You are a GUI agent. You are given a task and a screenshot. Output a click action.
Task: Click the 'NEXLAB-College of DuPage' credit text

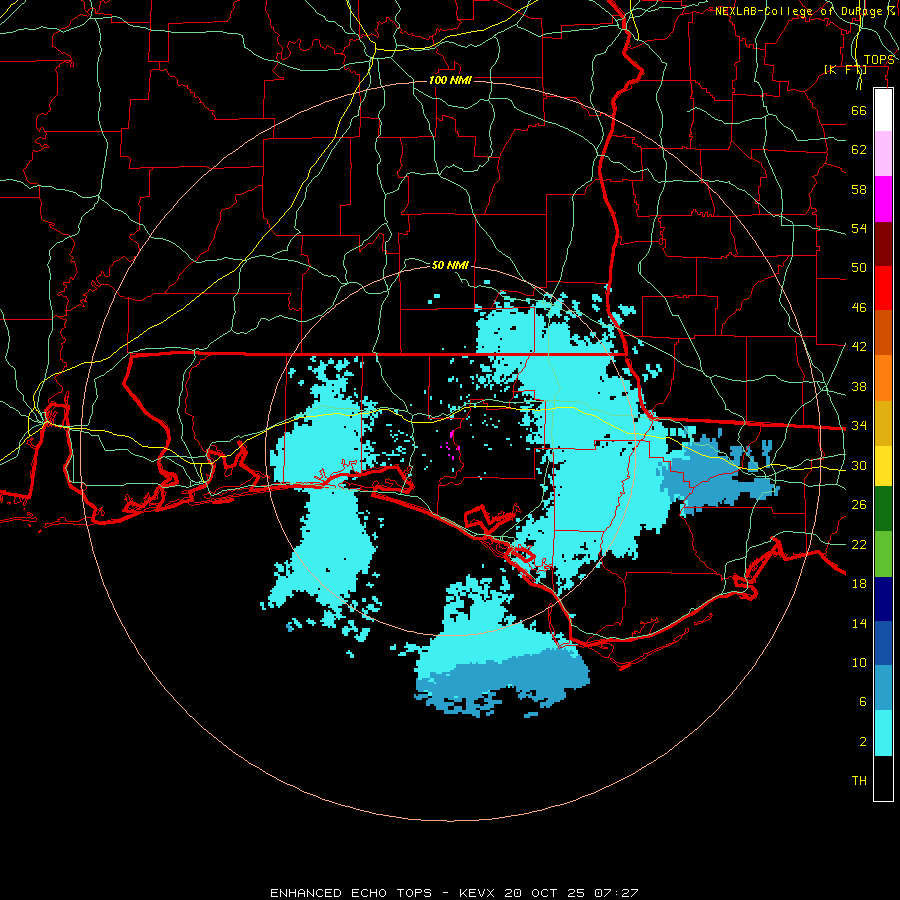[800, 11]
